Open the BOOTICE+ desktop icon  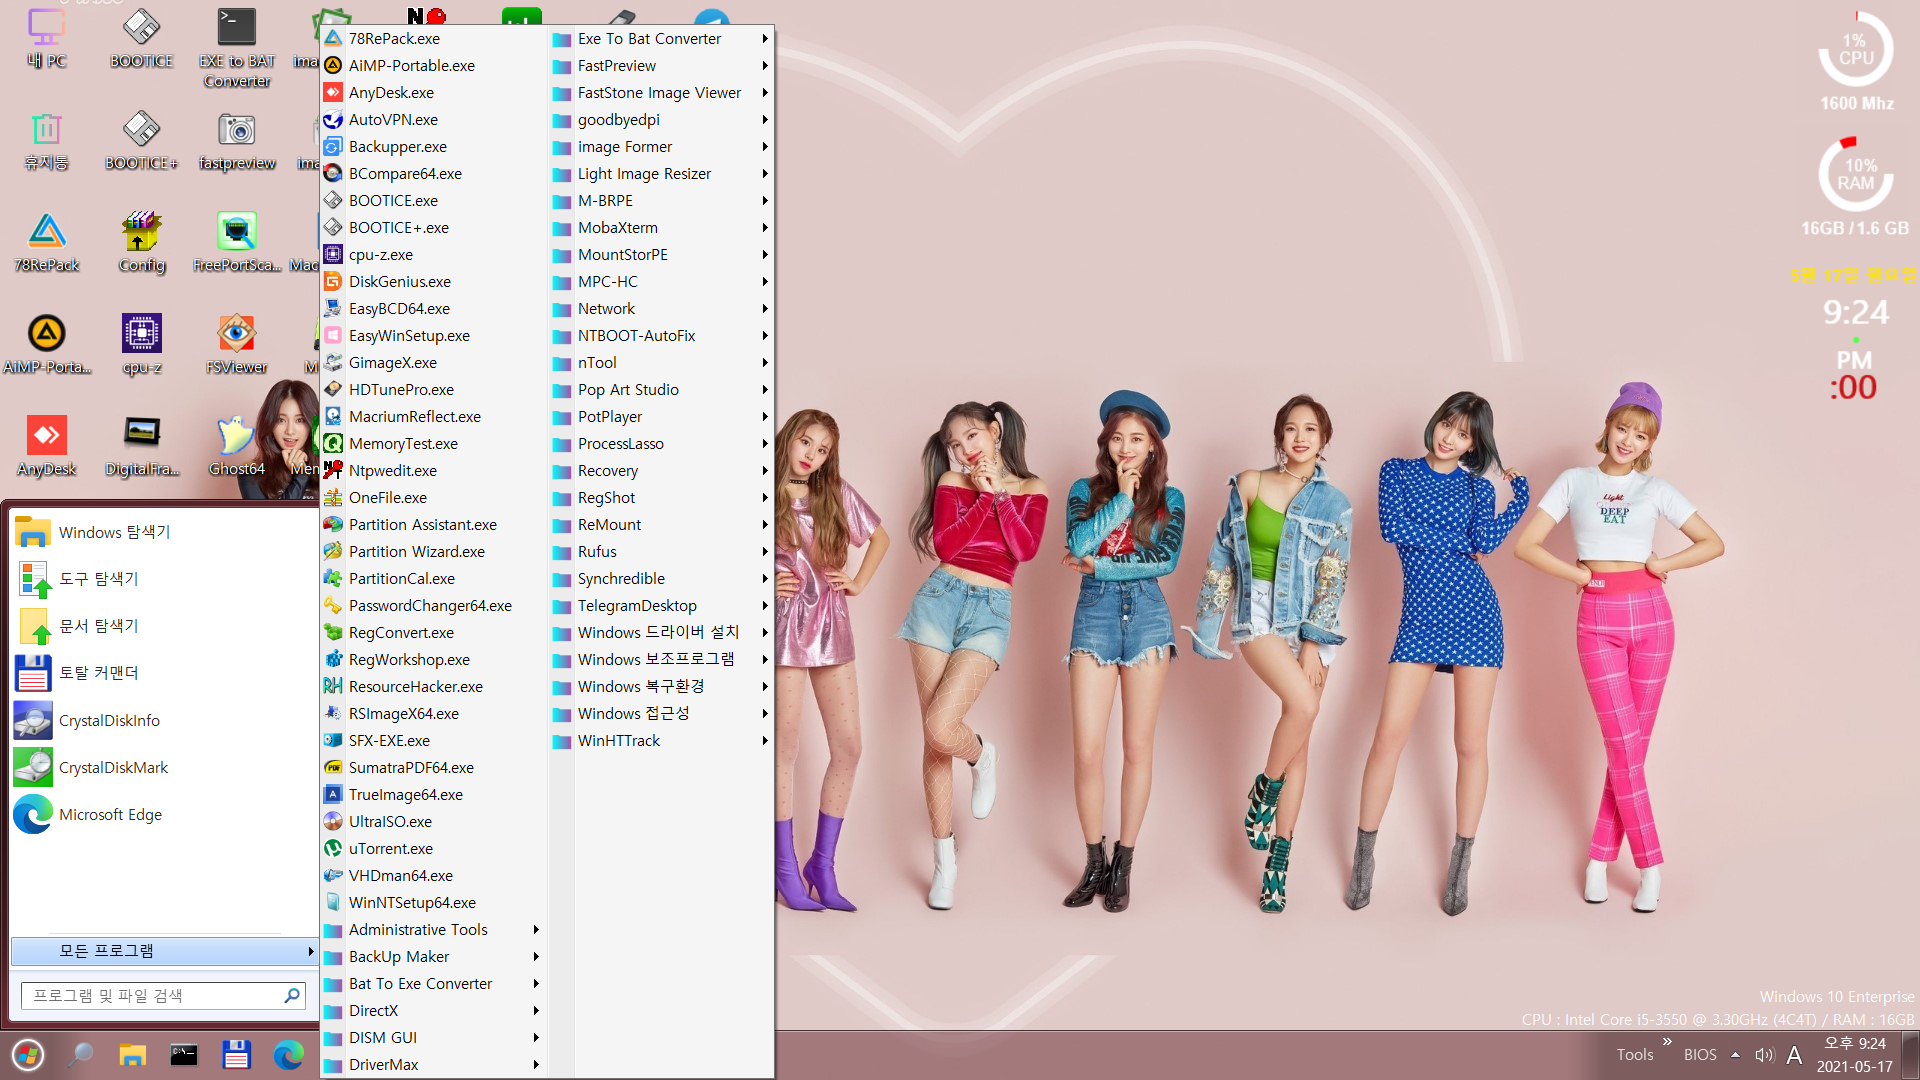[x=141, y=142]
